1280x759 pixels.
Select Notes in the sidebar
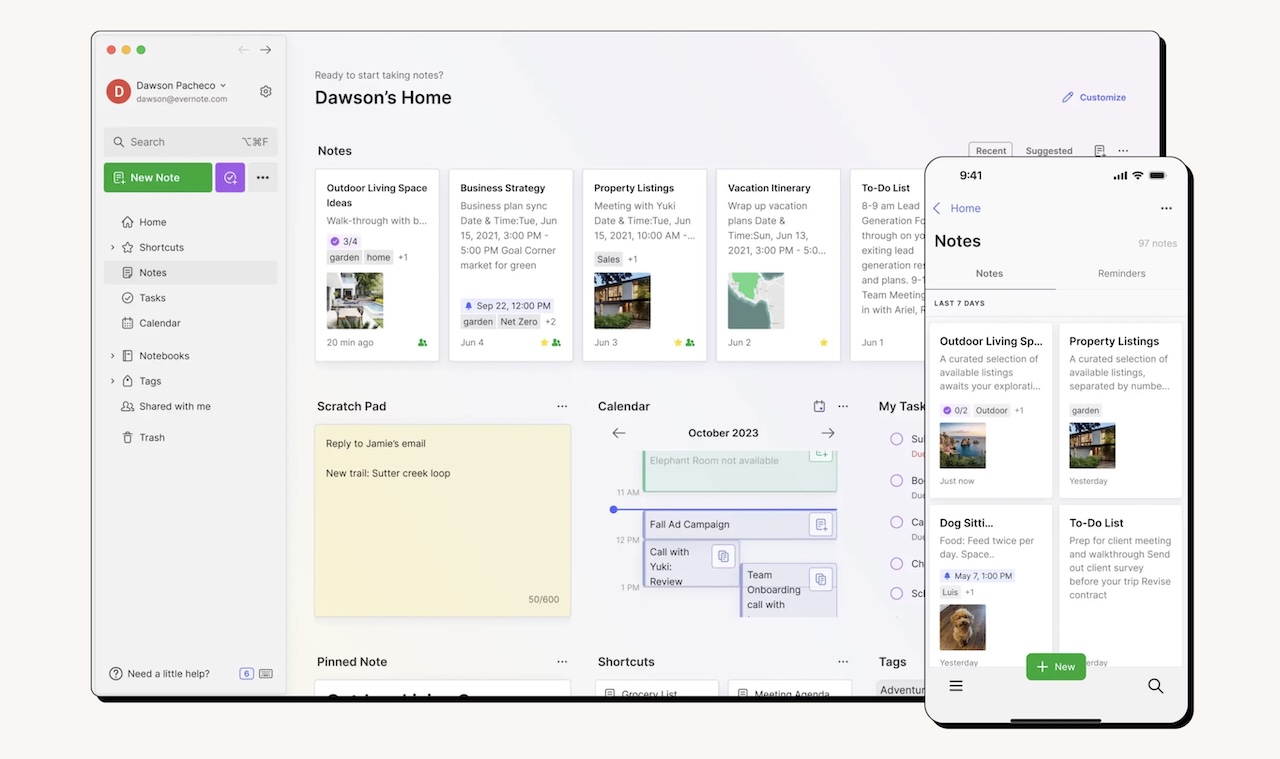coord(190,272)
